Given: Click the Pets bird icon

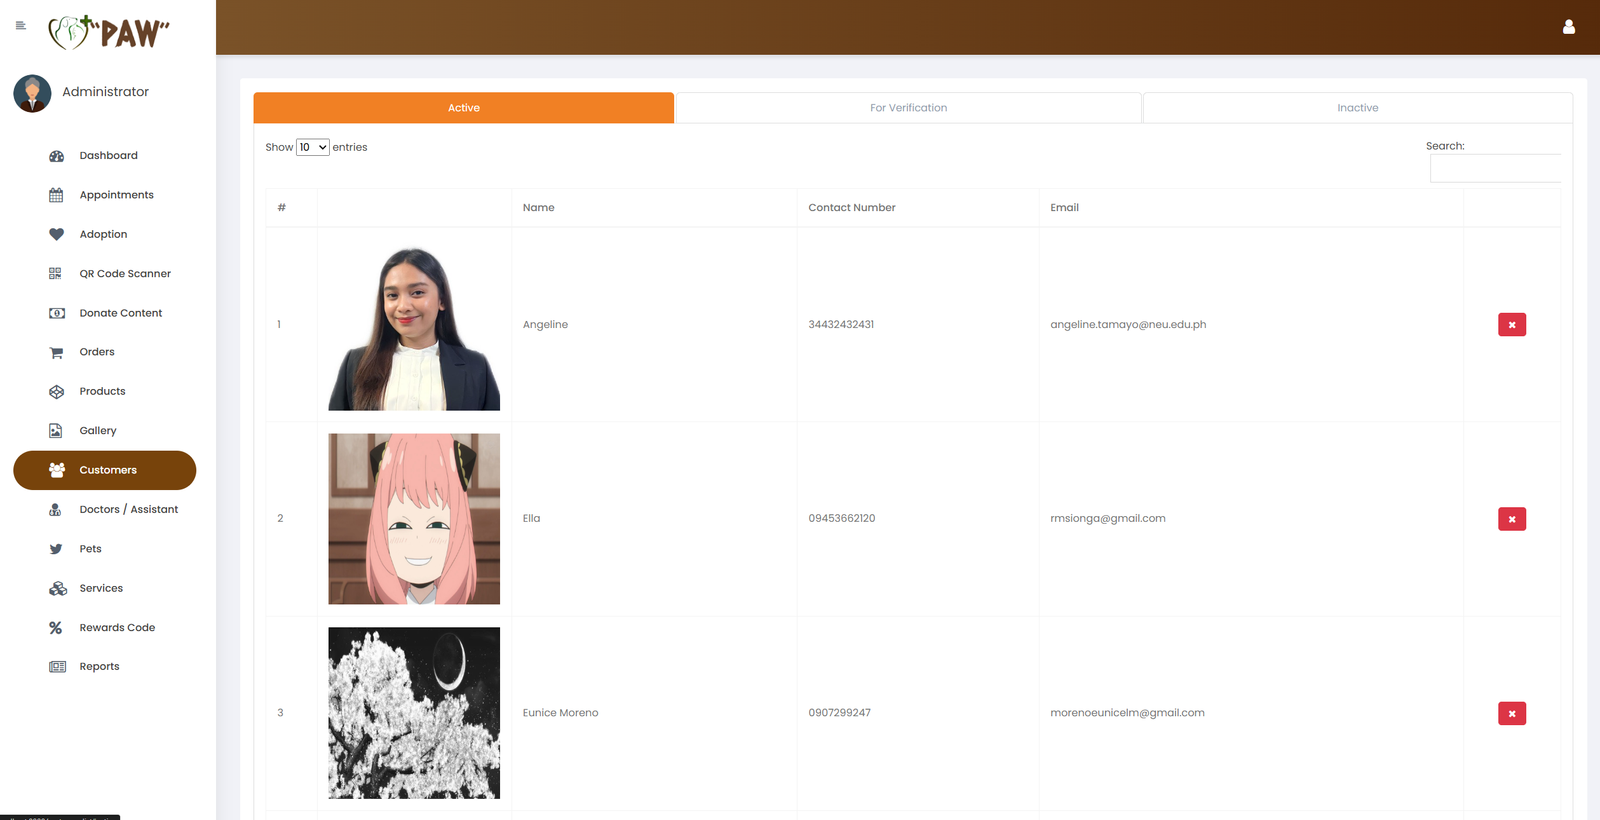Looking at the screenshot, I should (x=56, y=549).
